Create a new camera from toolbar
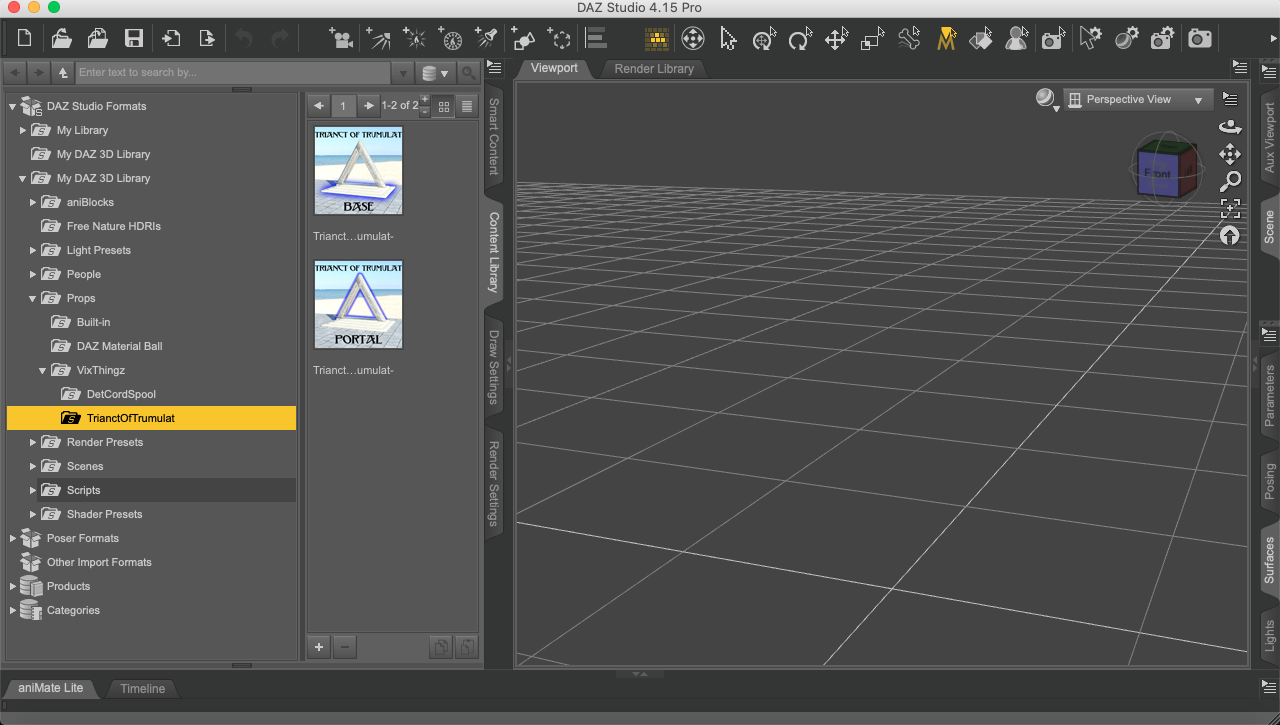1280x725 pixels. click(342, 39)
